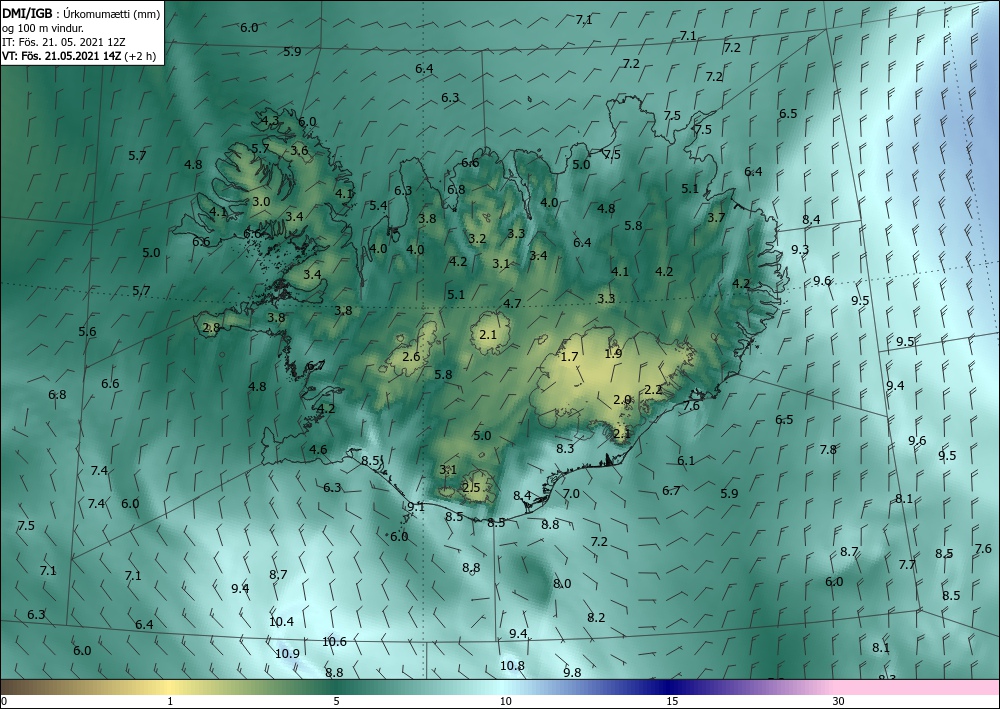Click the 2.5 value on the southern glacier

pyautogui.click(x=471, y=488)
